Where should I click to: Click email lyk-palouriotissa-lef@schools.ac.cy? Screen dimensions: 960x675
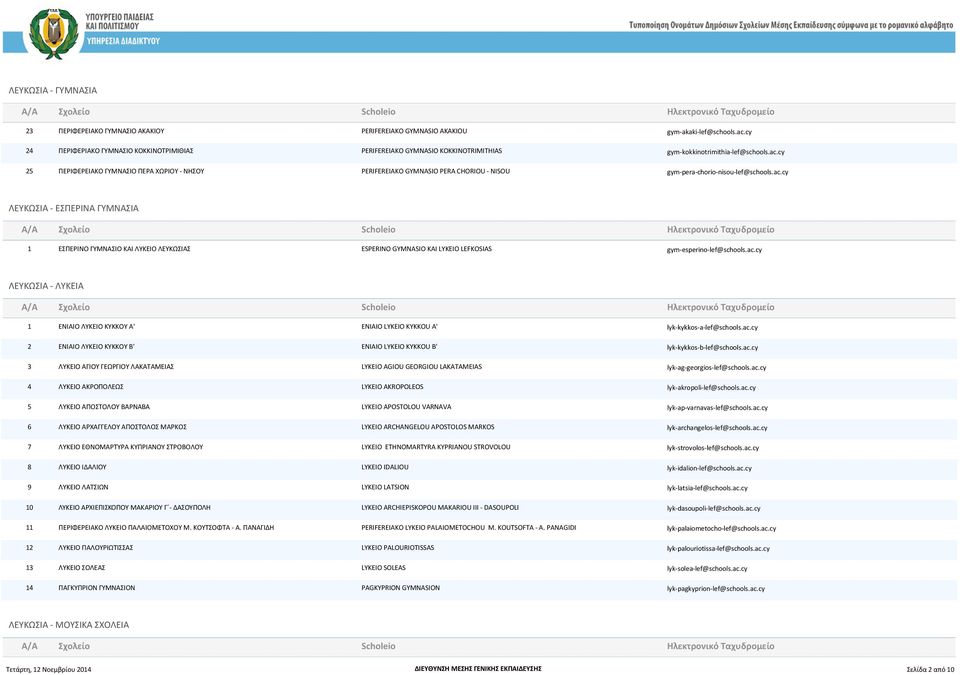tap(718, 549)
